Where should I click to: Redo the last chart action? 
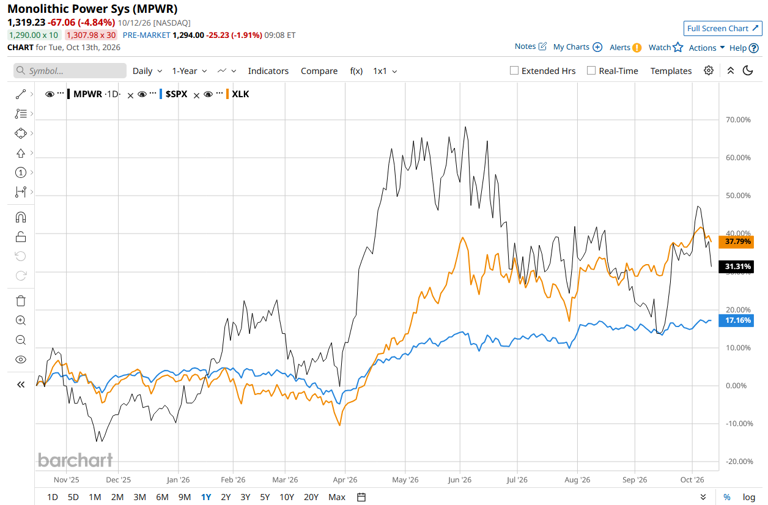click(21, 276)
